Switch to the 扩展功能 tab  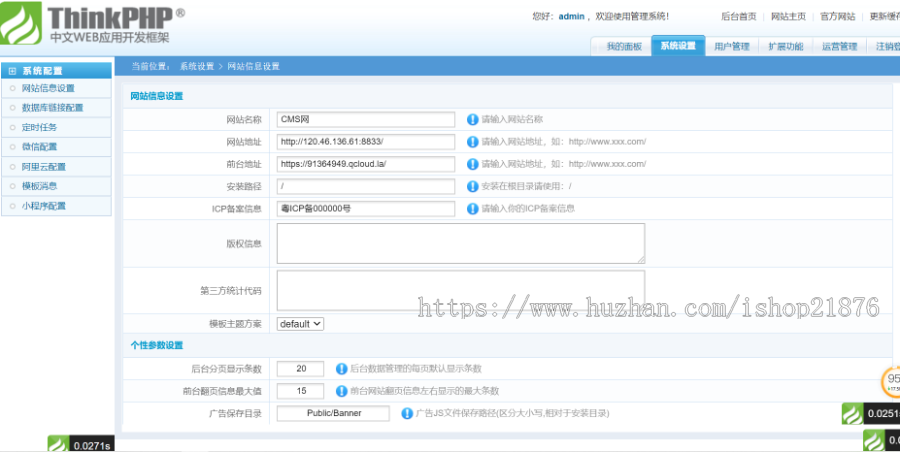point(786,47)
